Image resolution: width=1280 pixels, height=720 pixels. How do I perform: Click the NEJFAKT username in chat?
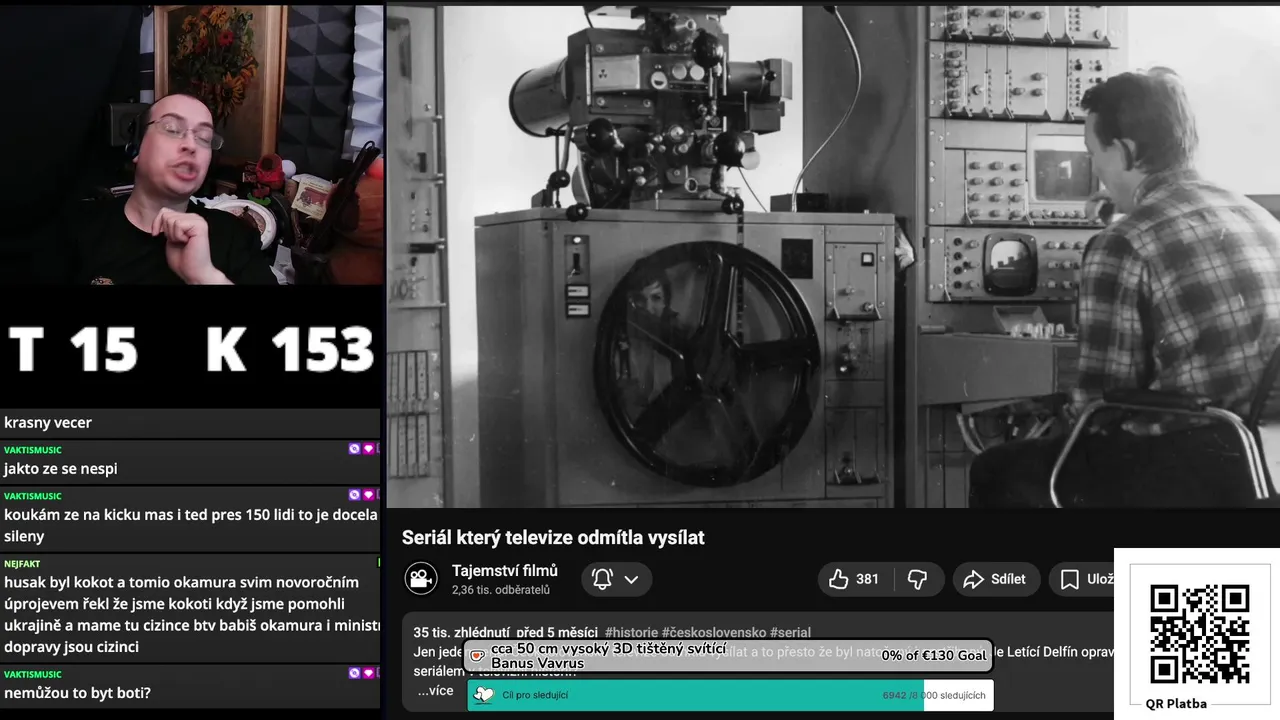coord(22,564)
